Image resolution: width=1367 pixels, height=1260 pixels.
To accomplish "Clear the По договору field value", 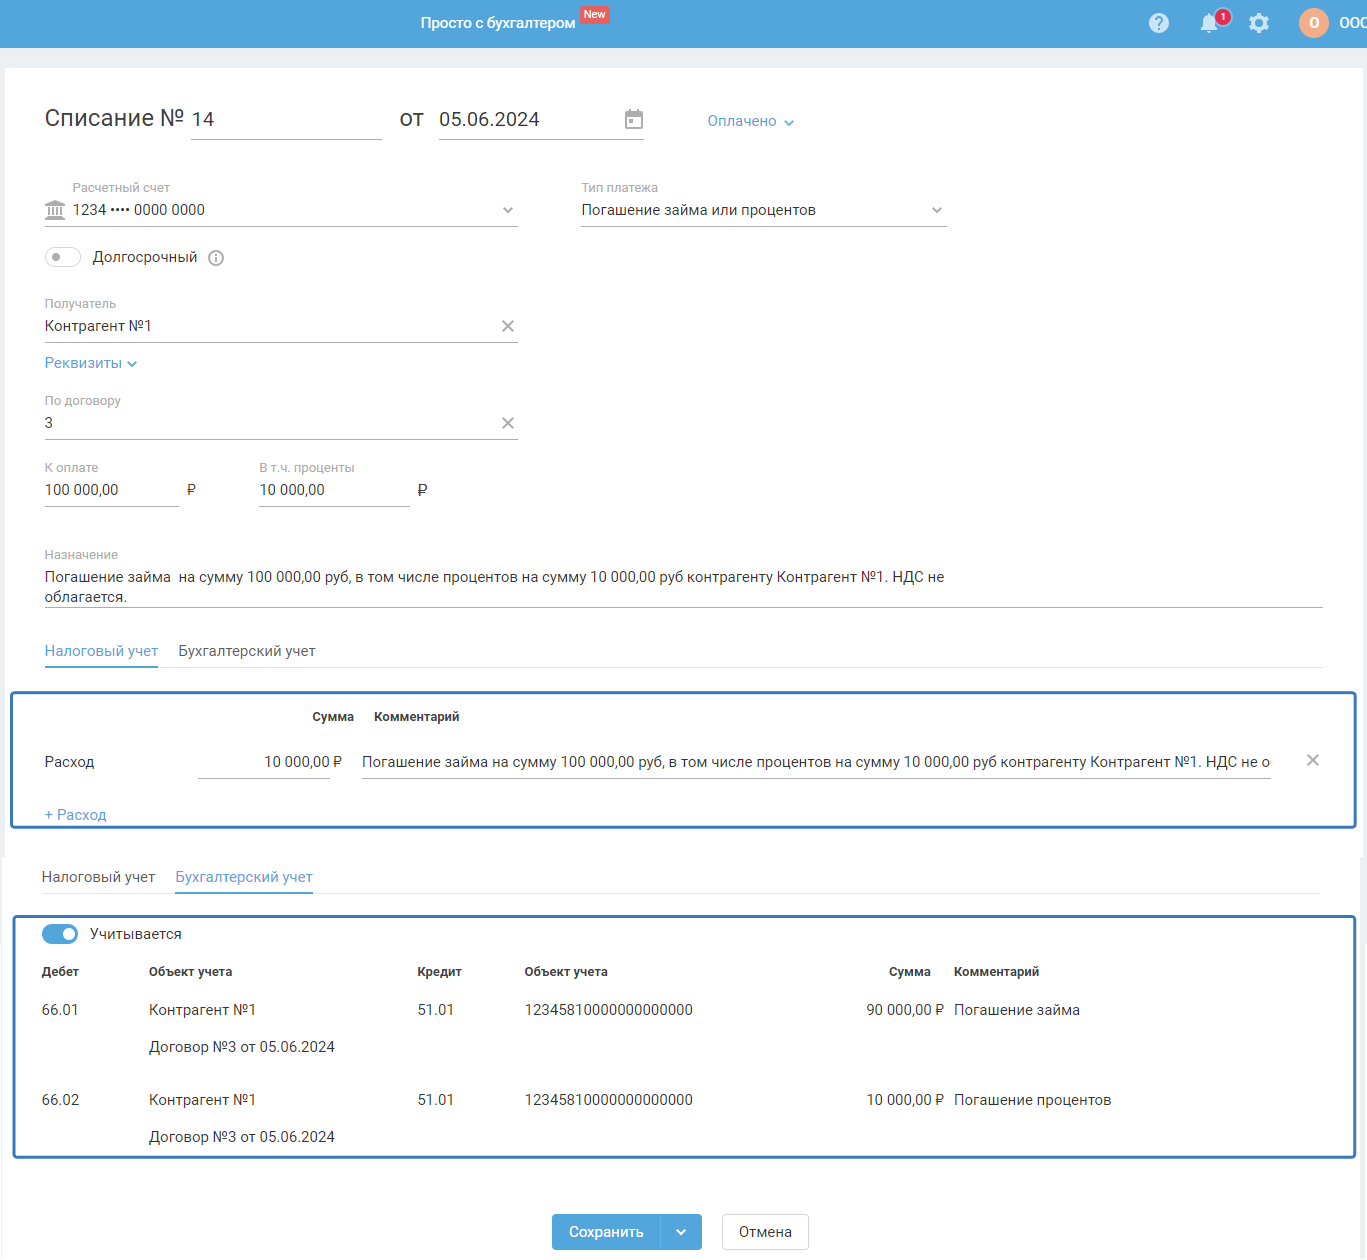I will pyautogui.click(x=508, y=423).
